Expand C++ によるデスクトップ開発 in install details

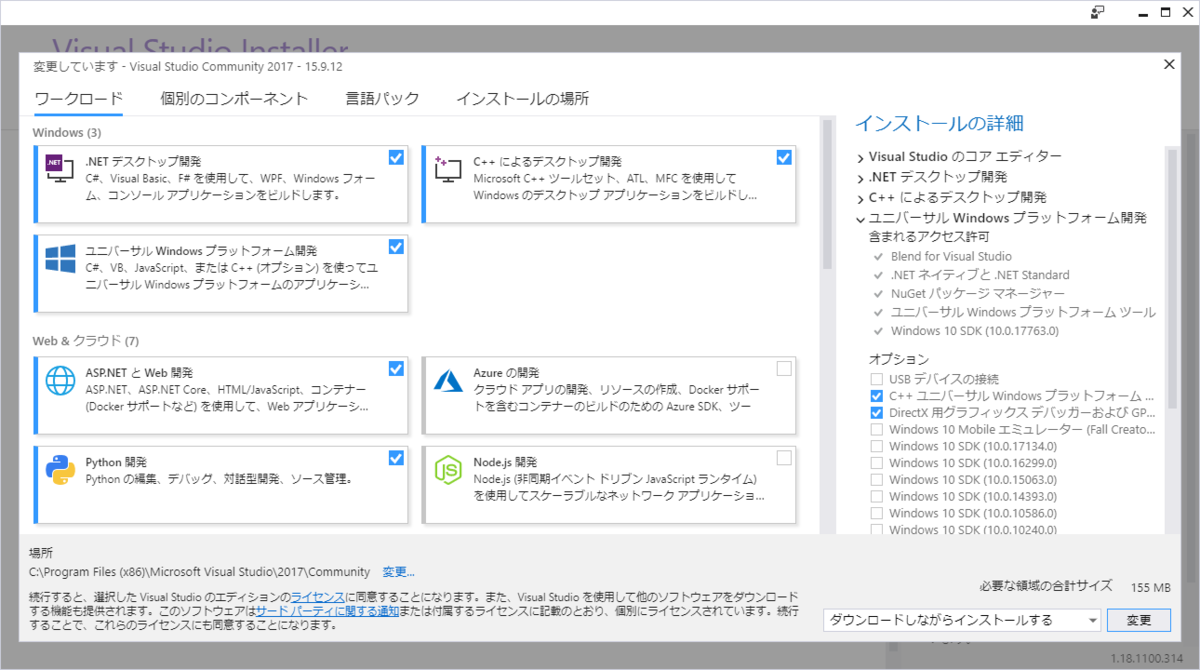[860, 197]
